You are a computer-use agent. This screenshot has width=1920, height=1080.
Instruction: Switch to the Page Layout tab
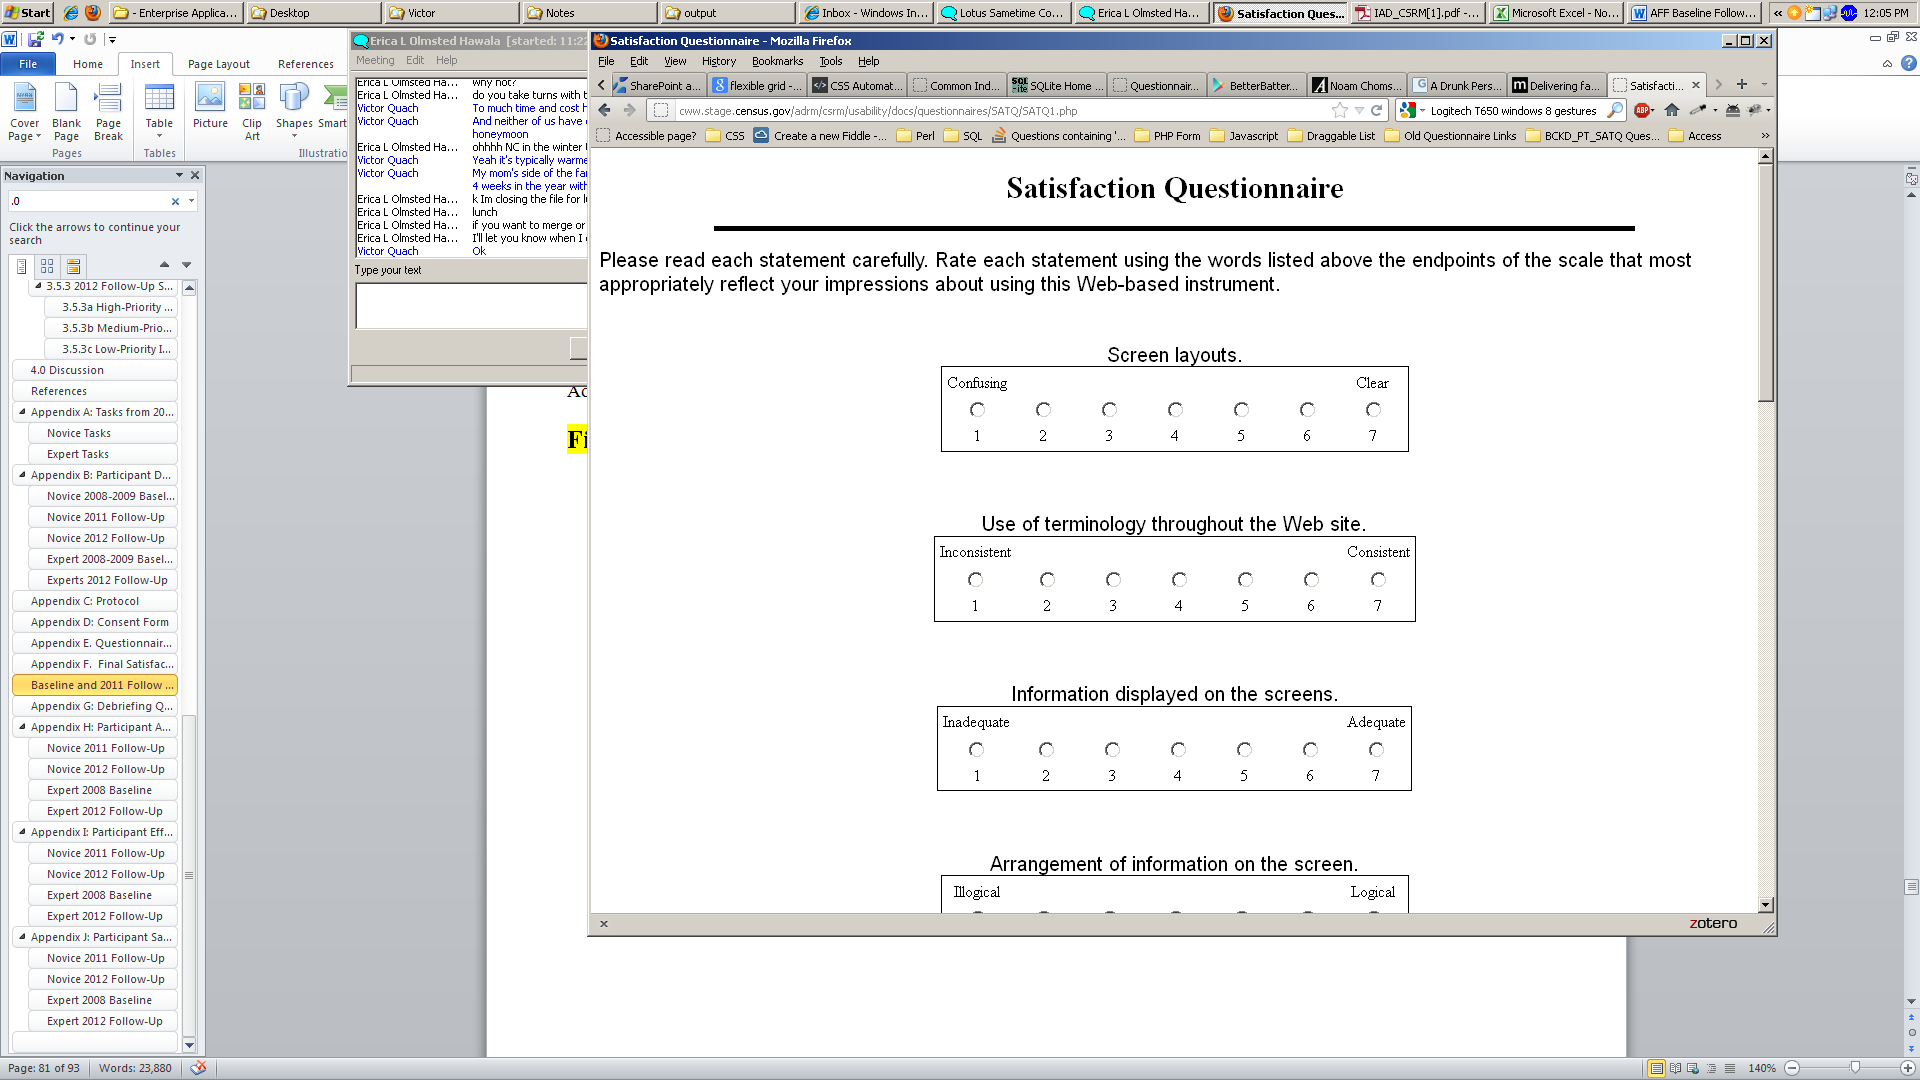pyautogui.click(x=219, y=64)
